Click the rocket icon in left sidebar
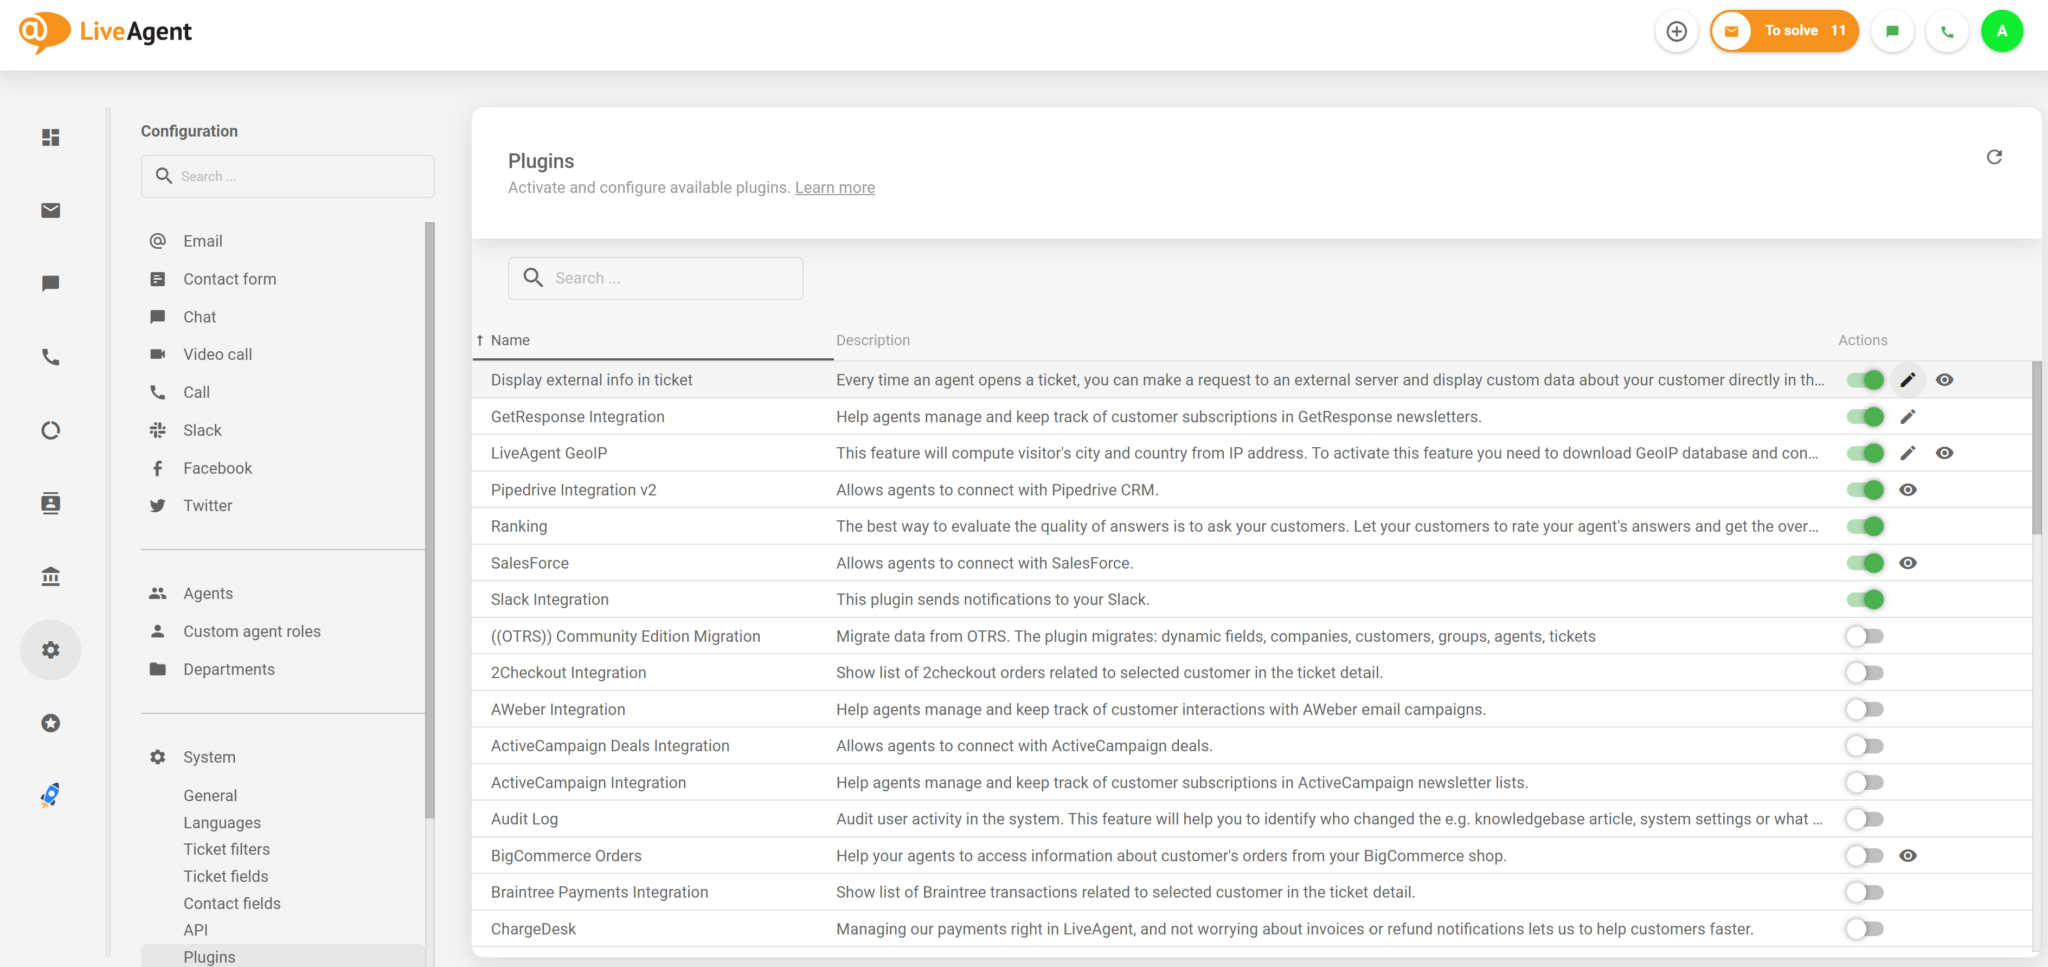The width and height of the screenshot is (2048, 967). point(51,795)
